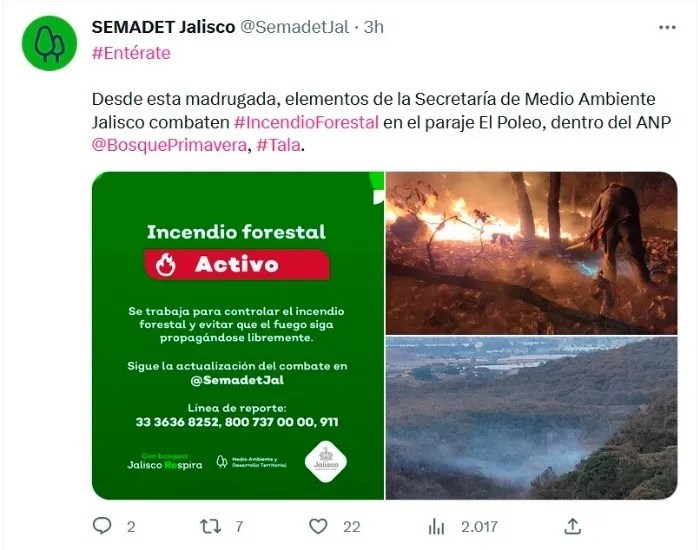Open the reply comment bubble icon
Viewport: 700px width, 550px height.
point(102,526)
